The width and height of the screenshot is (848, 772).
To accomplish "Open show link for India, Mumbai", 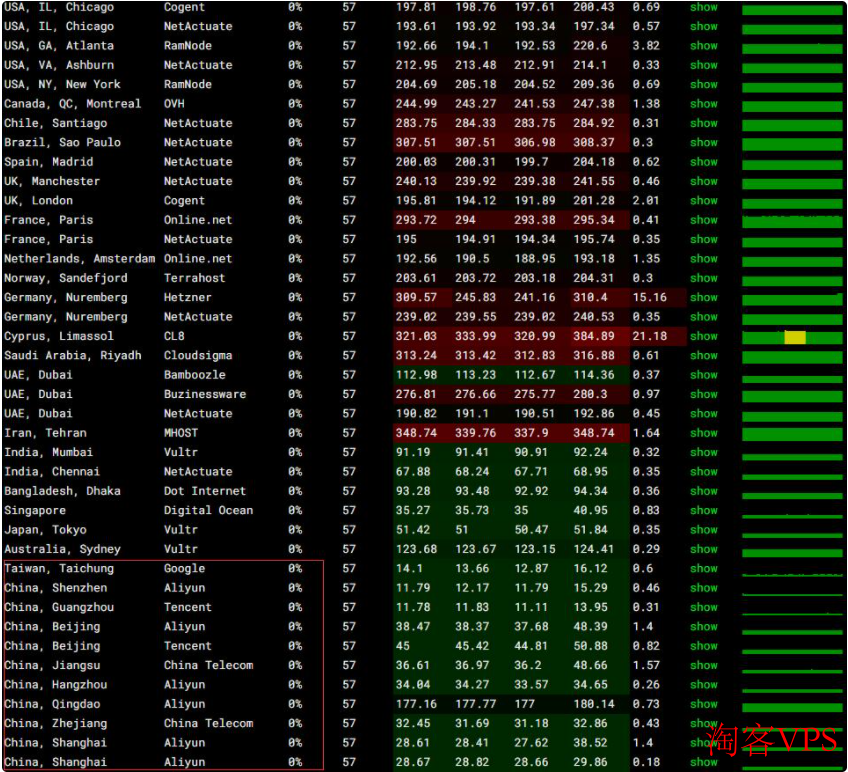I will (704, 452).
